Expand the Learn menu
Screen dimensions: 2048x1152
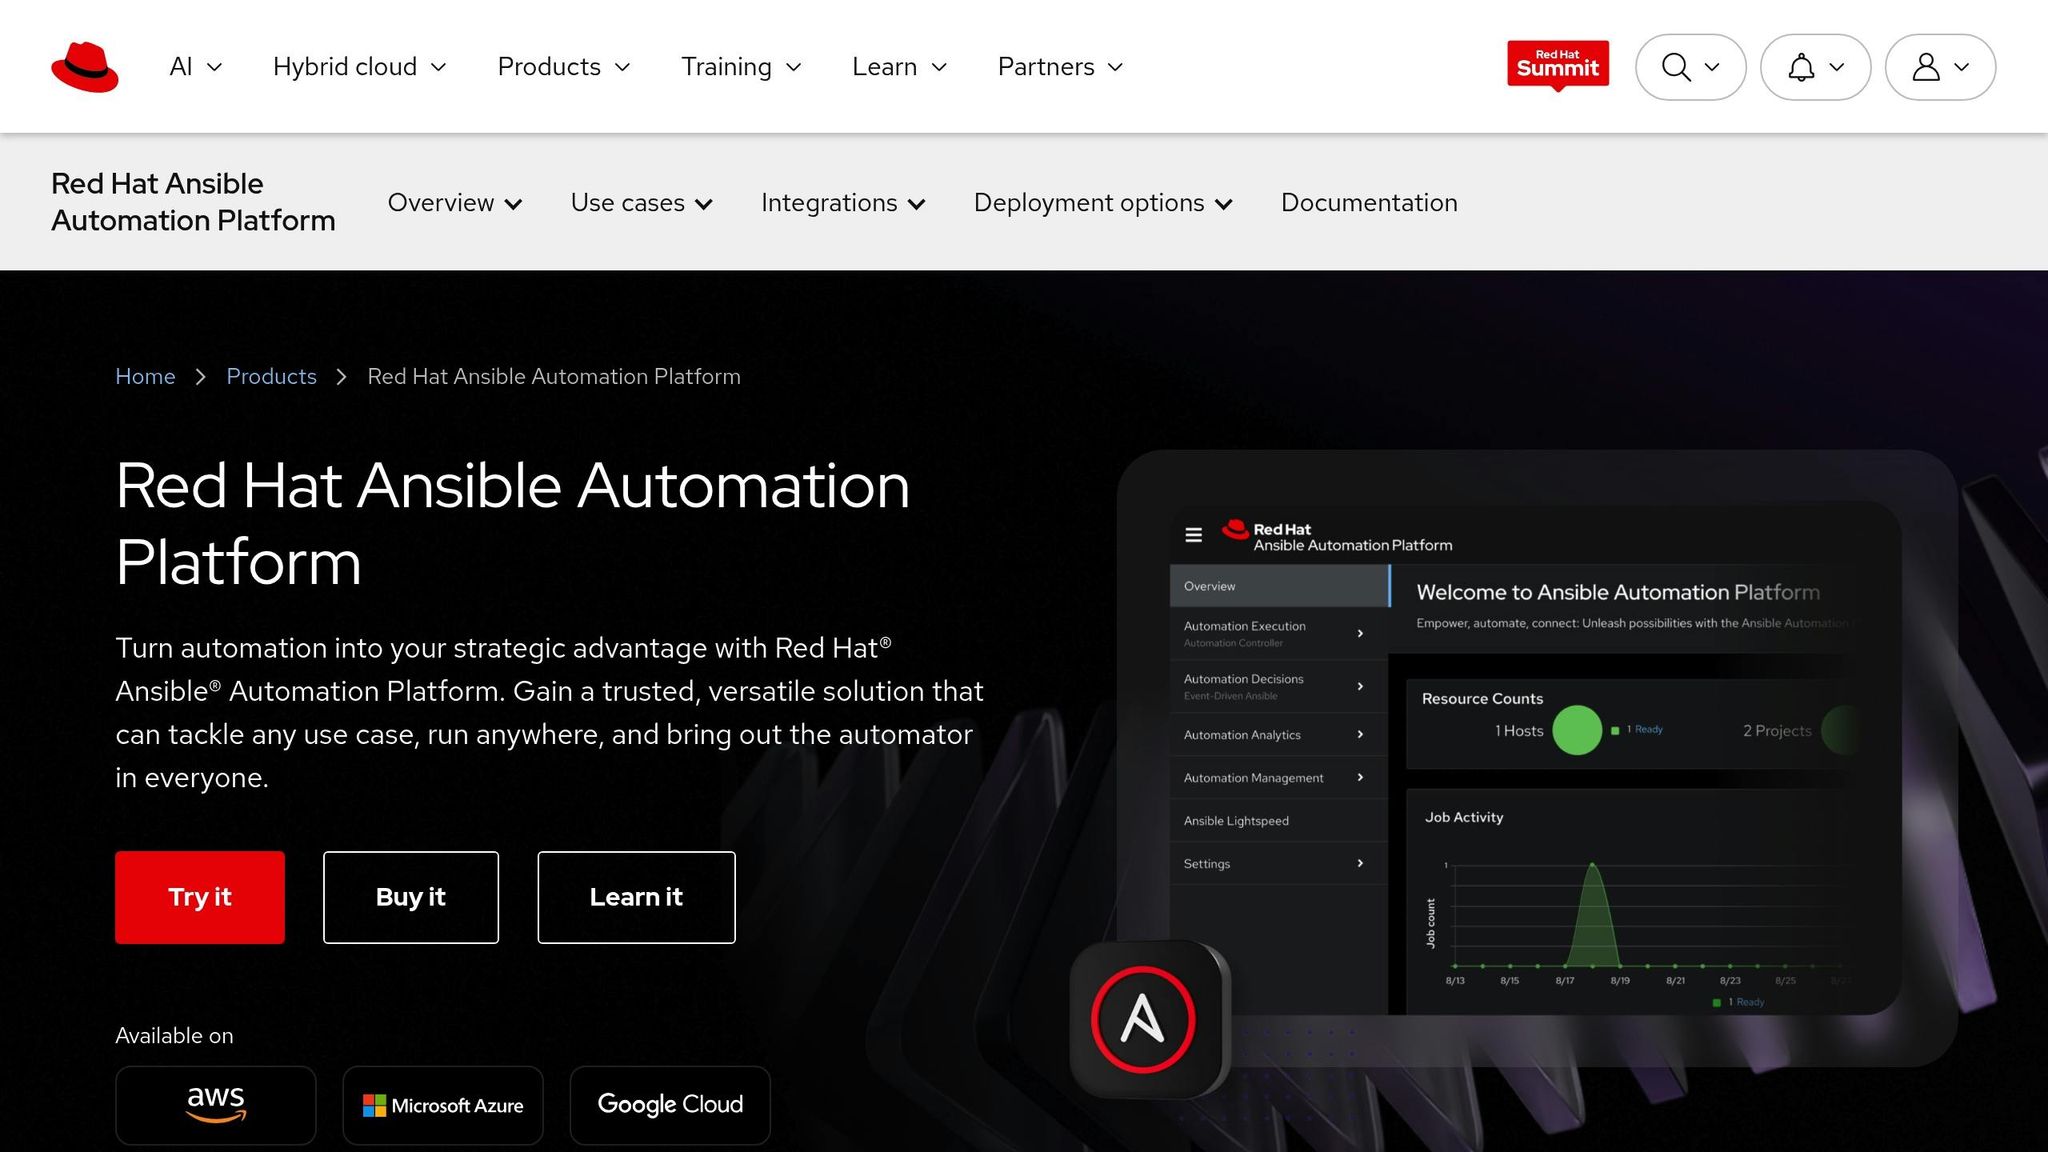[x=900, y=67]
